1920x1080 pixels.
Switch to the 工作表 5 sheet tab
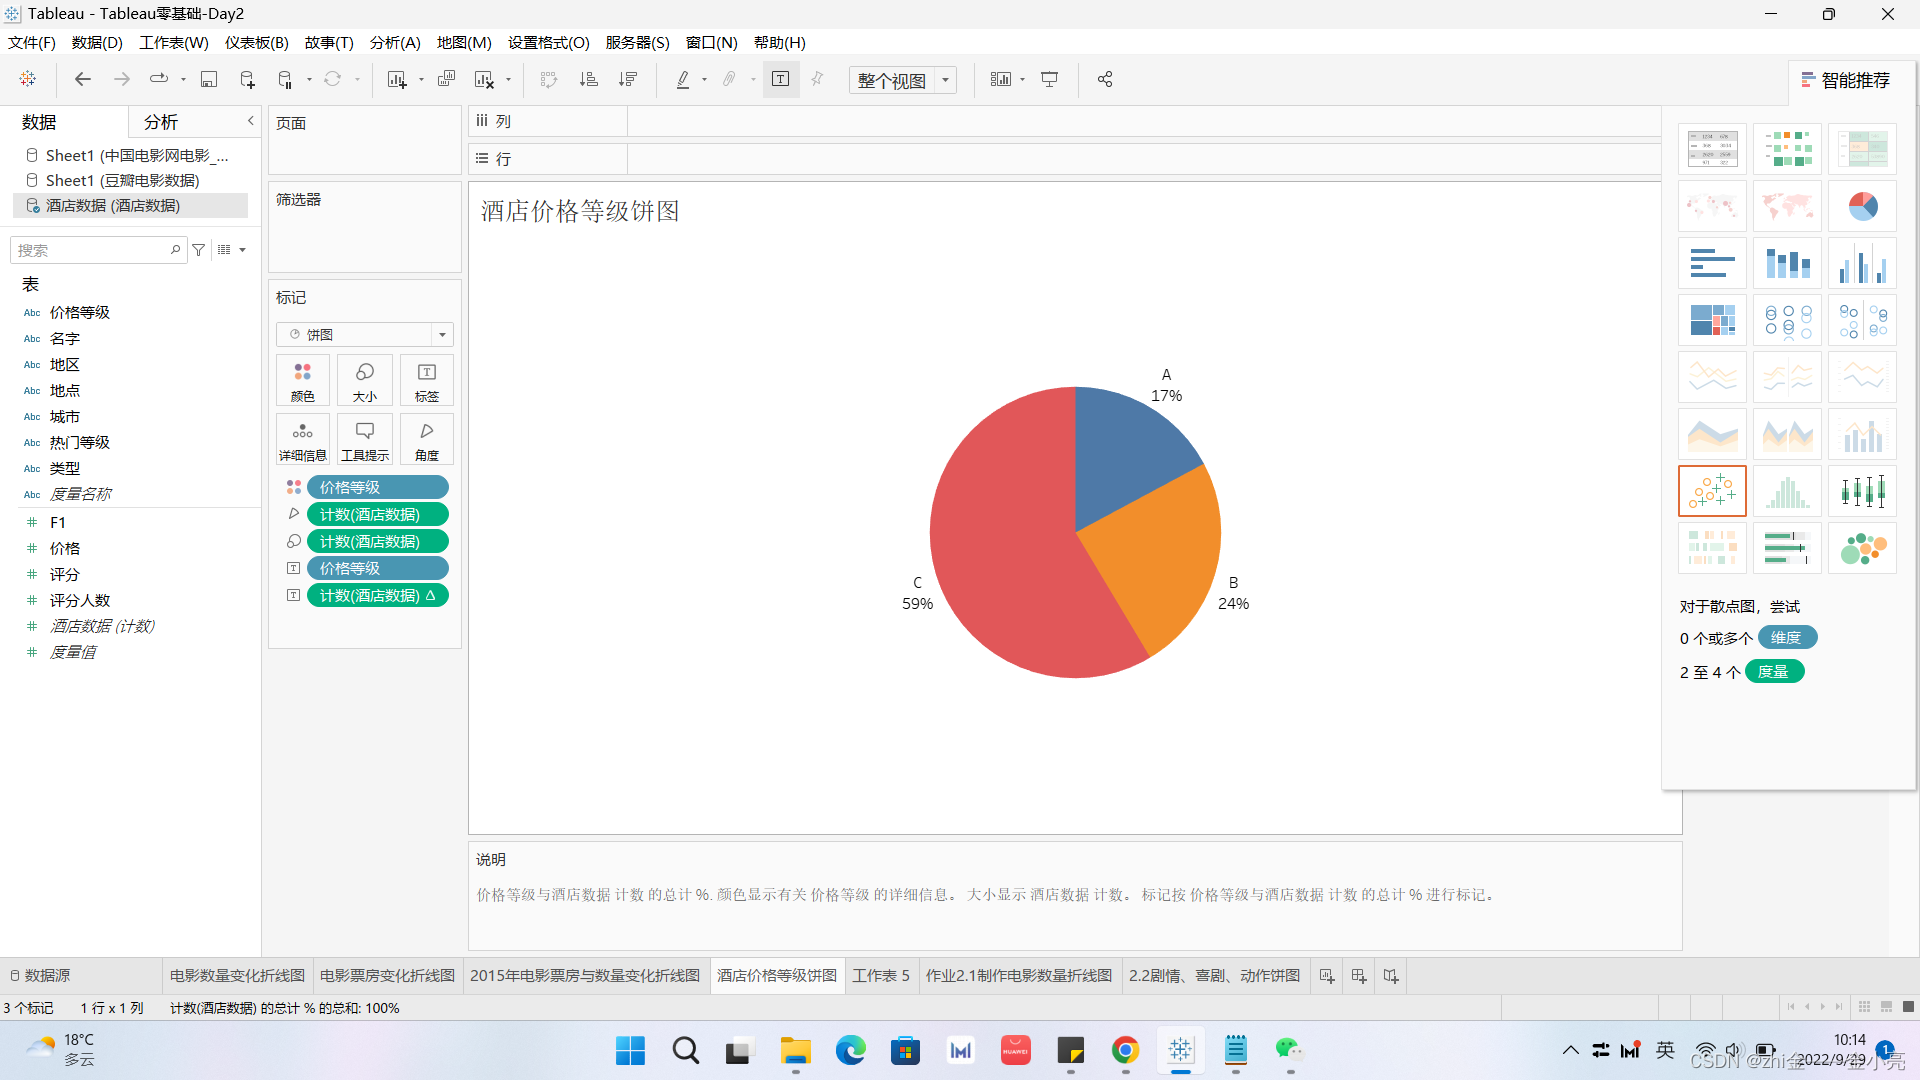[880, 975]
